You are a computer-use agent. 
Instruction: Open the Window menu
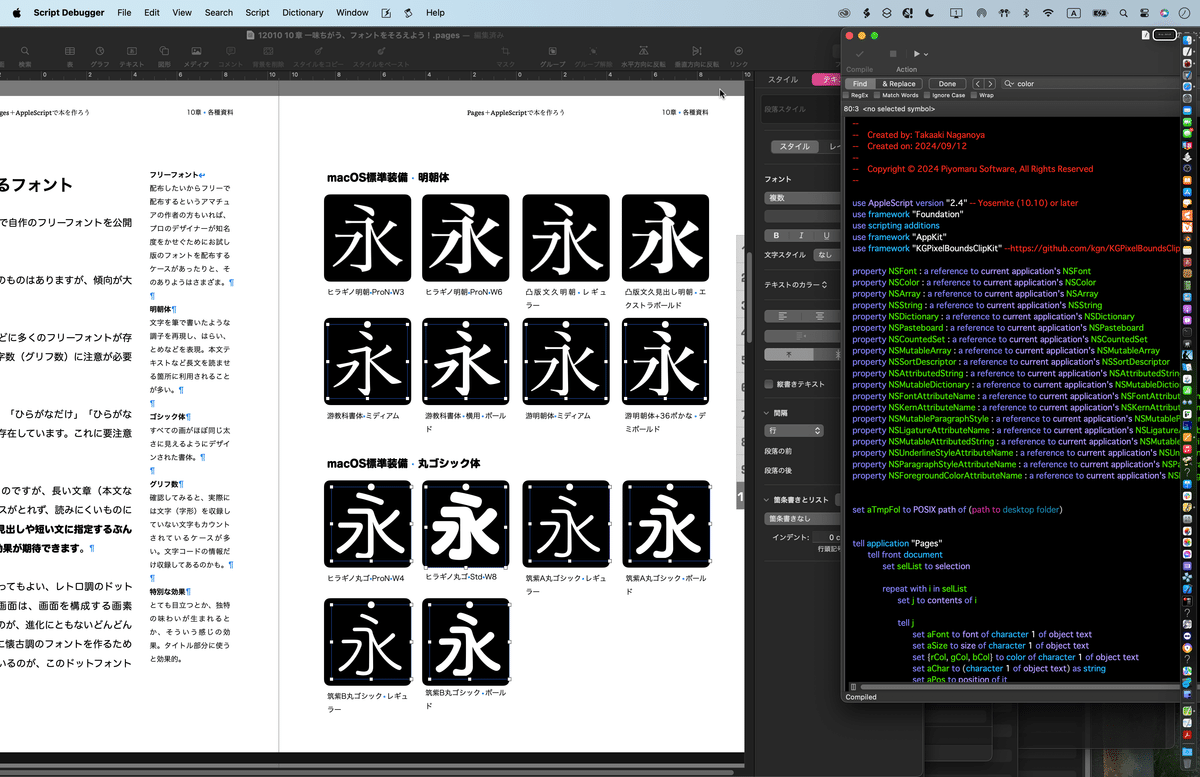[352, 13]
